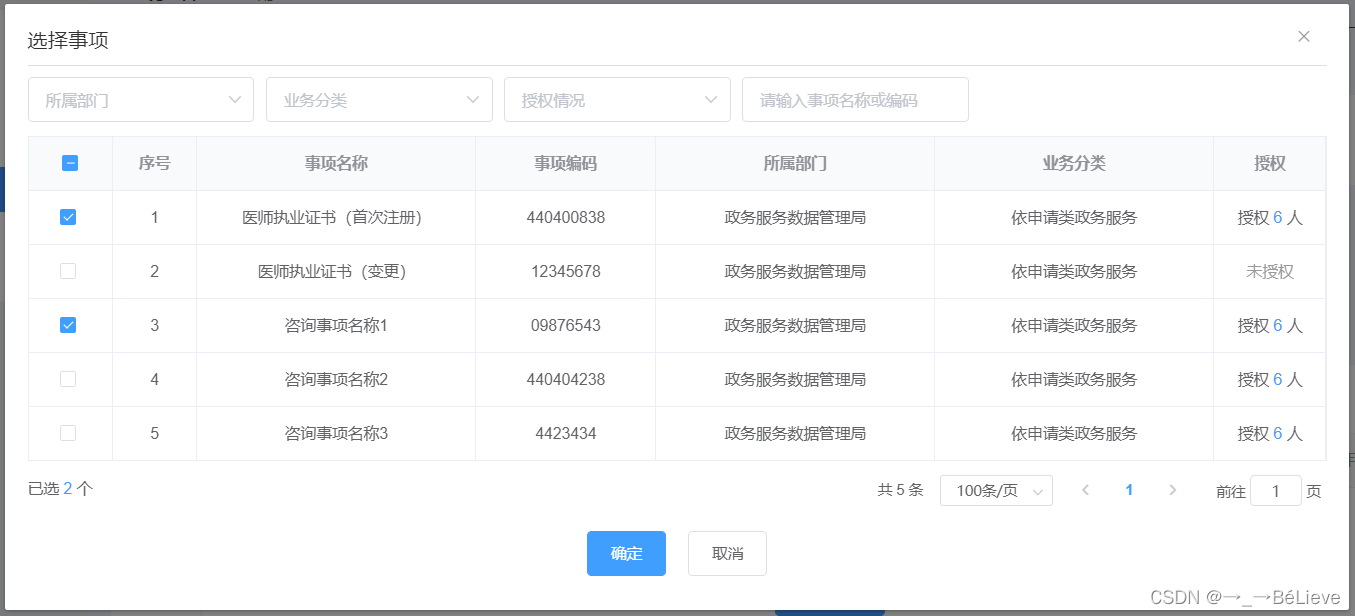Toggle the select-all checkbox in the header
Viewport: 1355px width, 616px height.
70,163
